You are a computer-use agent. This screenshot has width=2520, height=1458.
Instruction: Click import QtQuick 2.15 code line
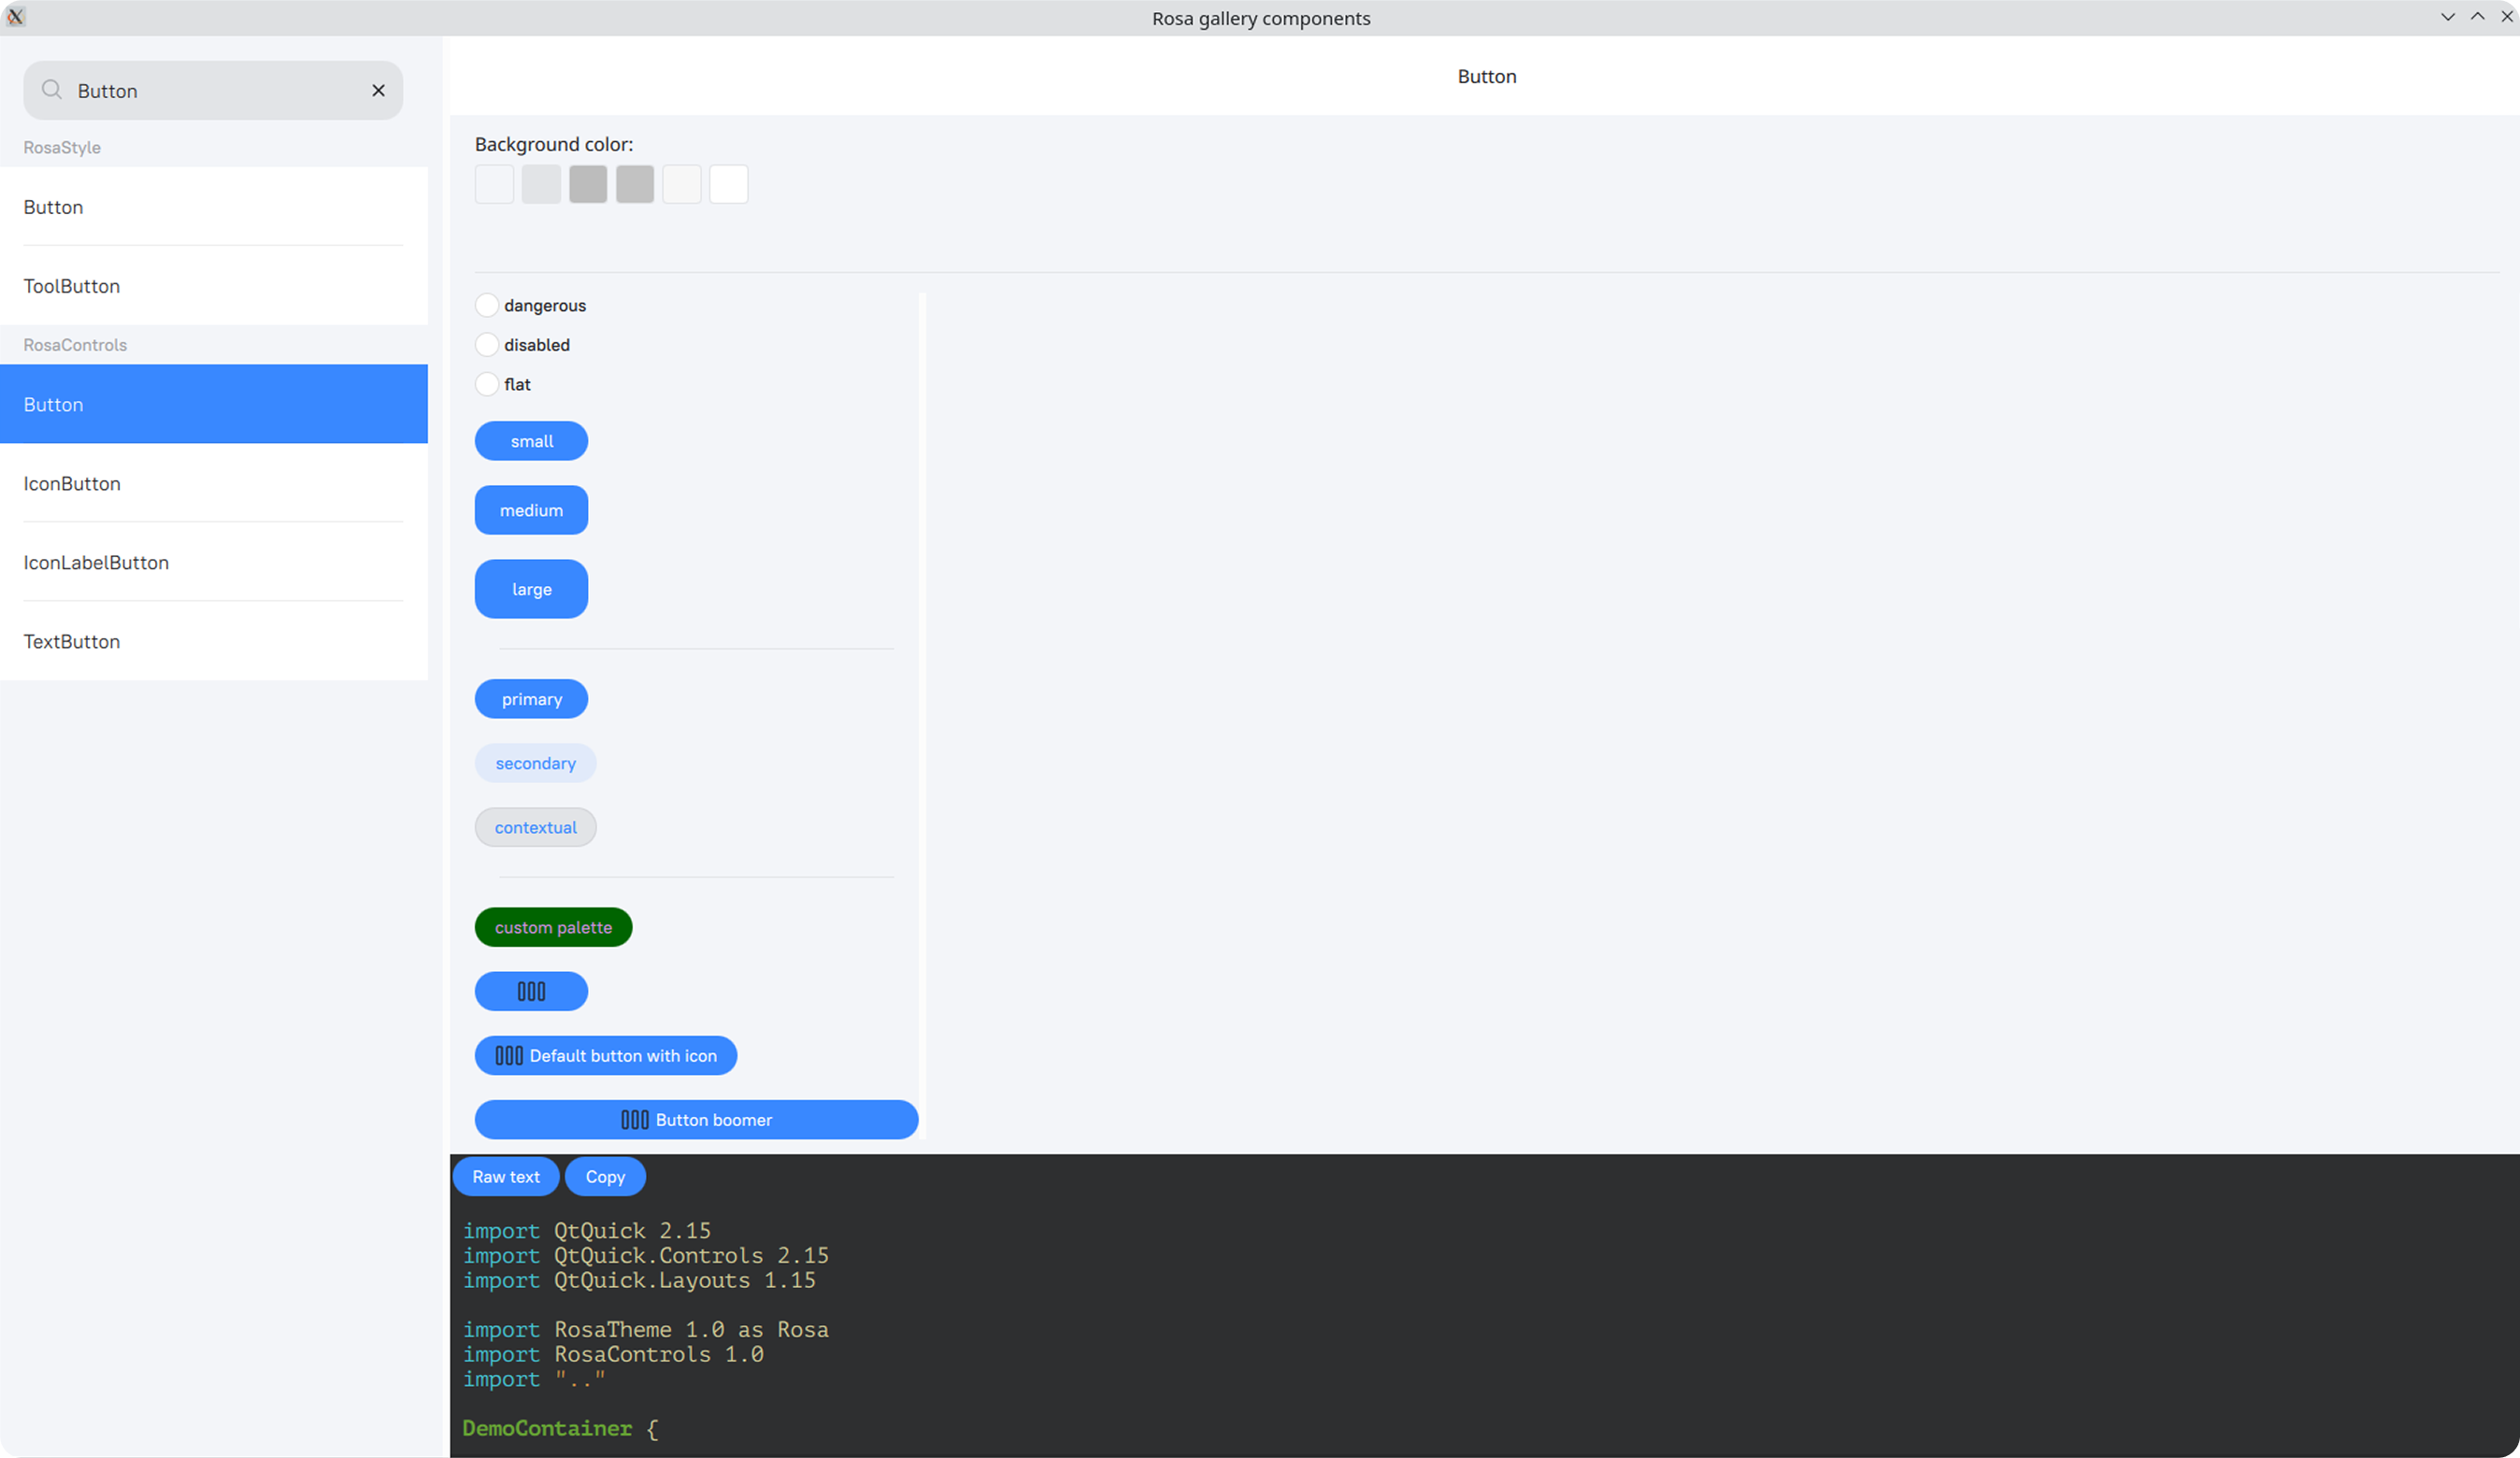[x=587, y=1230]
